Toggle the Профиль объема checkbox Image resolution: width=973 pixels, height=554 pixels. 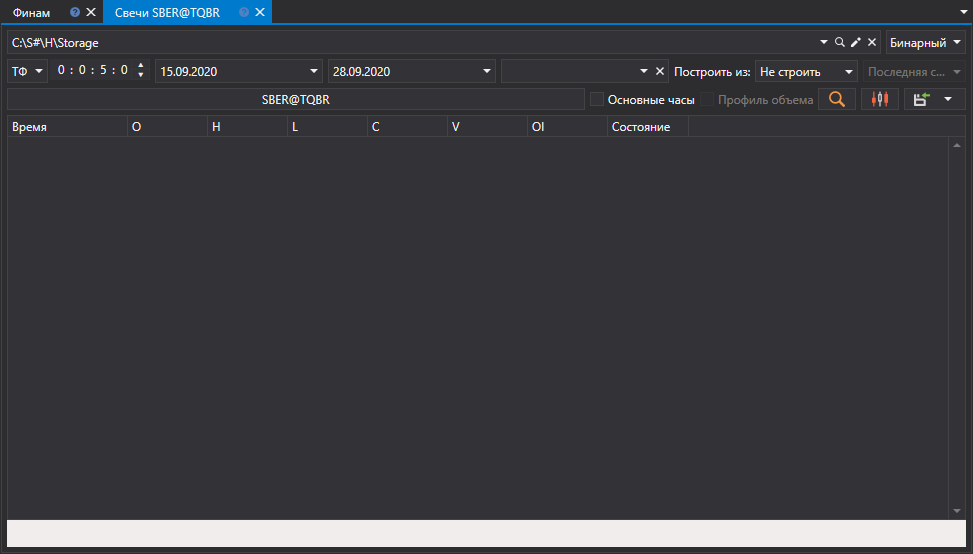(x=707, y=99)
